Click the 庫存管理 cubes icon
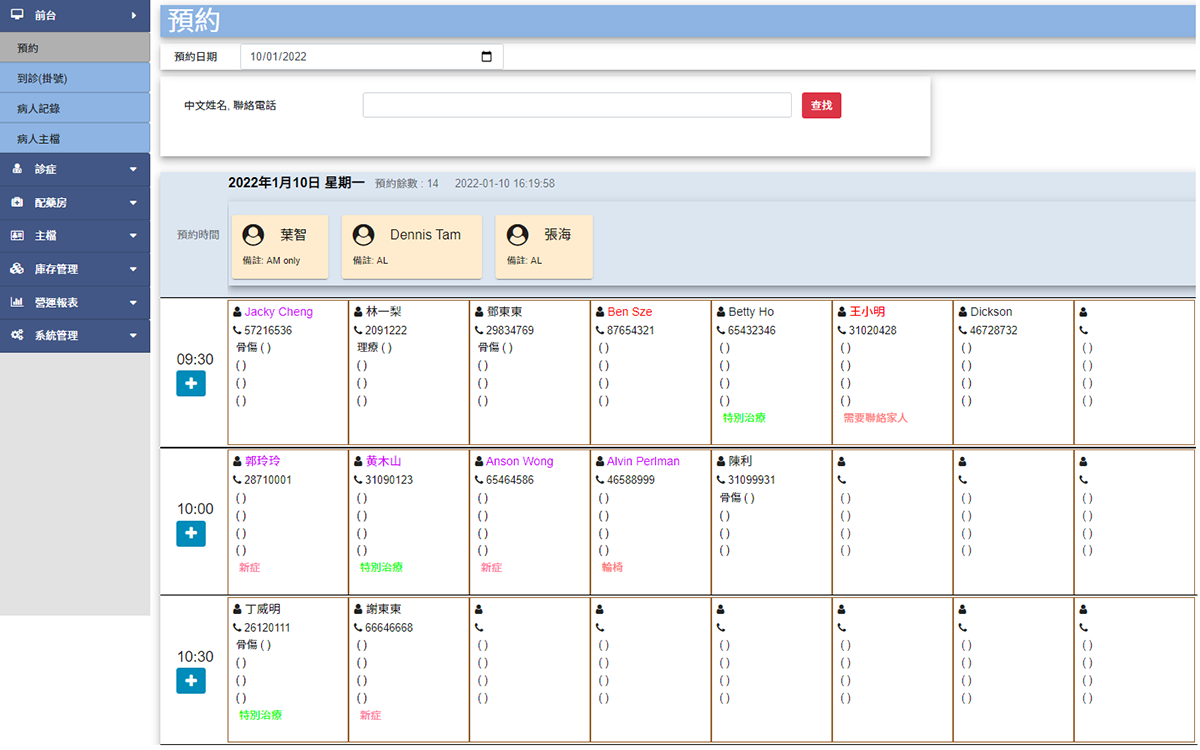This screenshot has width=1200, height=750. (x=17, y=269)
